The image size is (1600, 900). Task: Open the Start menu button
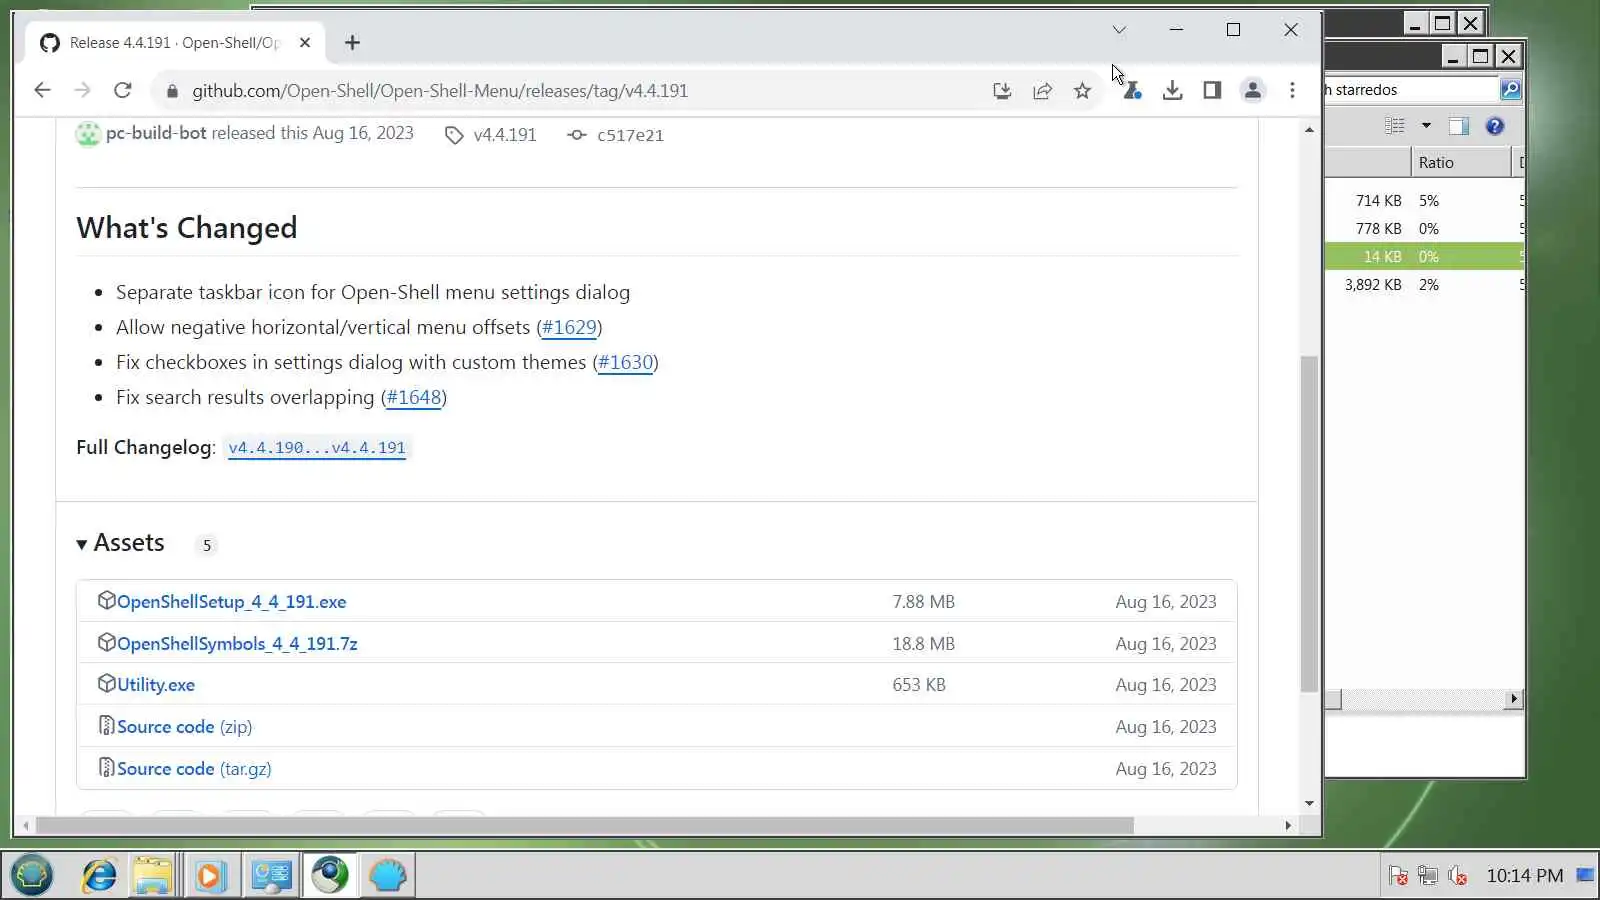(32, 876)
